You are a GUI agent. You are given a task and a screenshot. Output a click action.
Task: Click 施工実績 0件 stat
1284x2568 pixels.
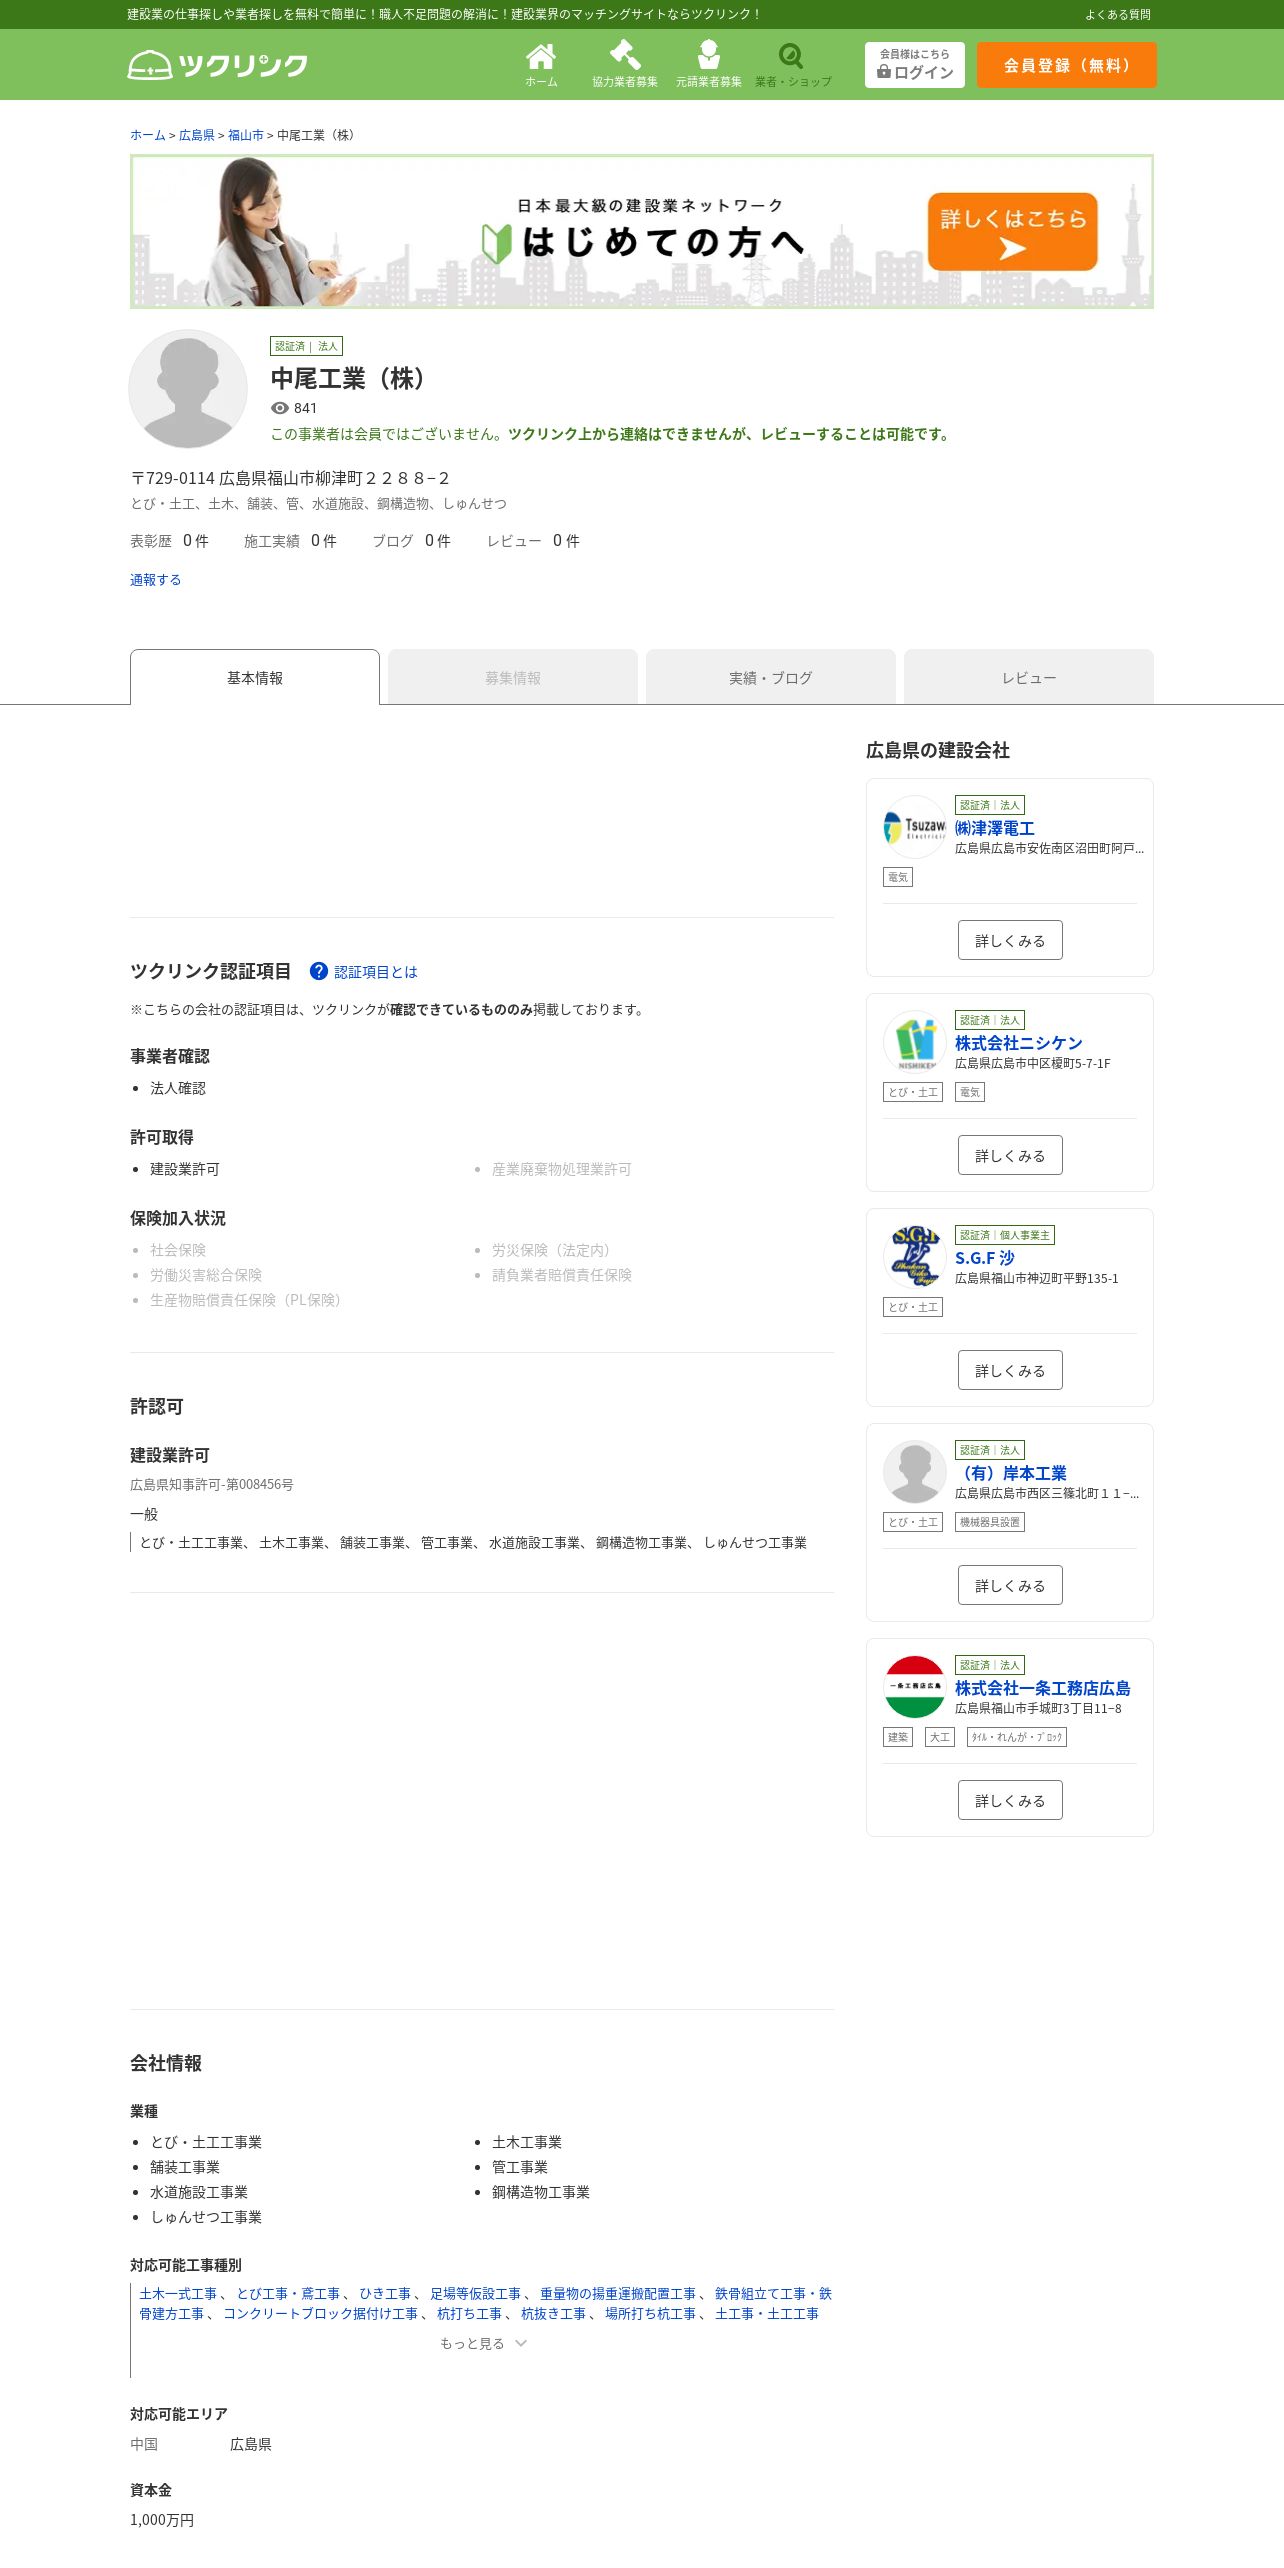(290, 541)
